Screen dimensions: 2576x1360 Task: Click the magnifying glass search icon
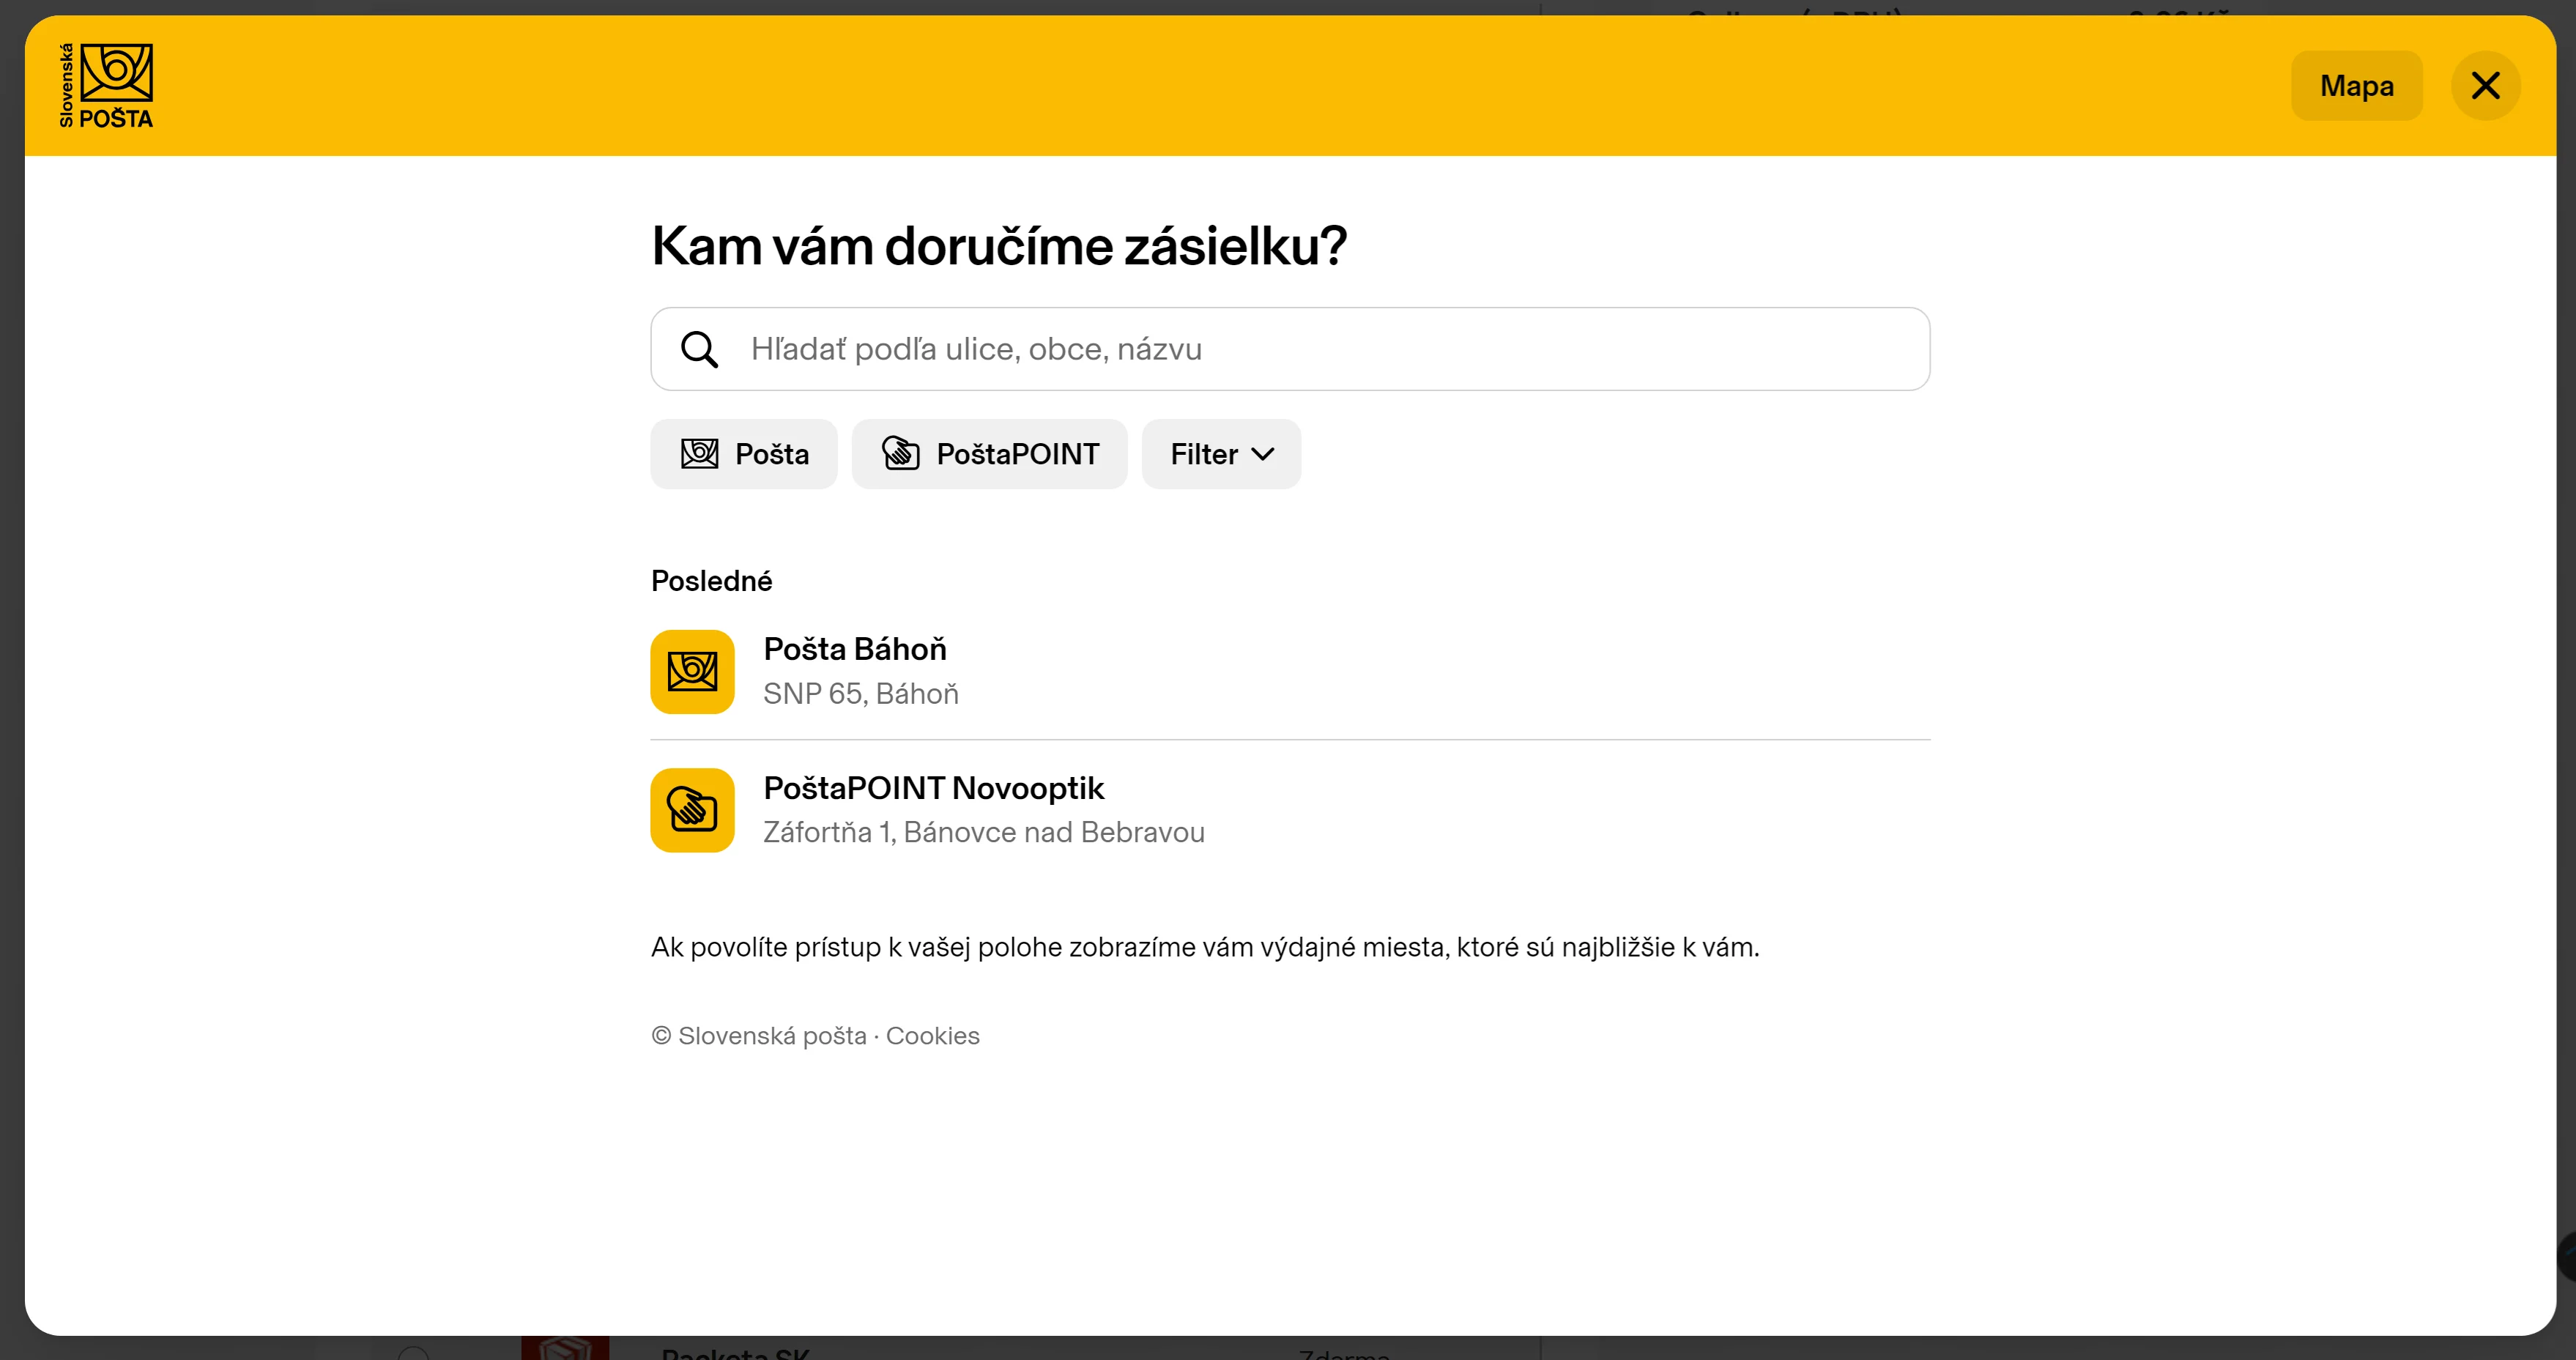[x=699, y=350]
